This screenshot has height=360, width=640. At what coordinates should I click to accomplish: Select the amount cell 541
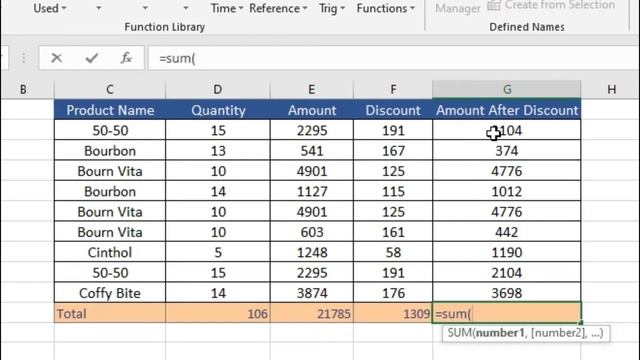coord(311,151)
